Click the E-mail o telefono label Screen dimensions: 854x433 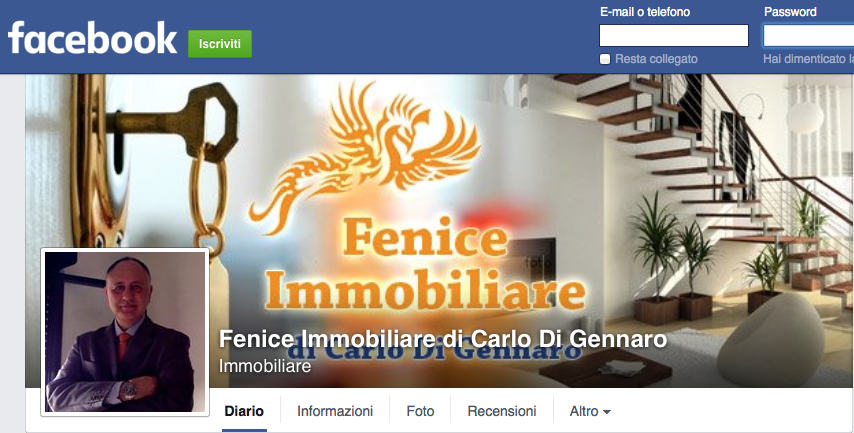pyautogui.click(x=645, y=12)
